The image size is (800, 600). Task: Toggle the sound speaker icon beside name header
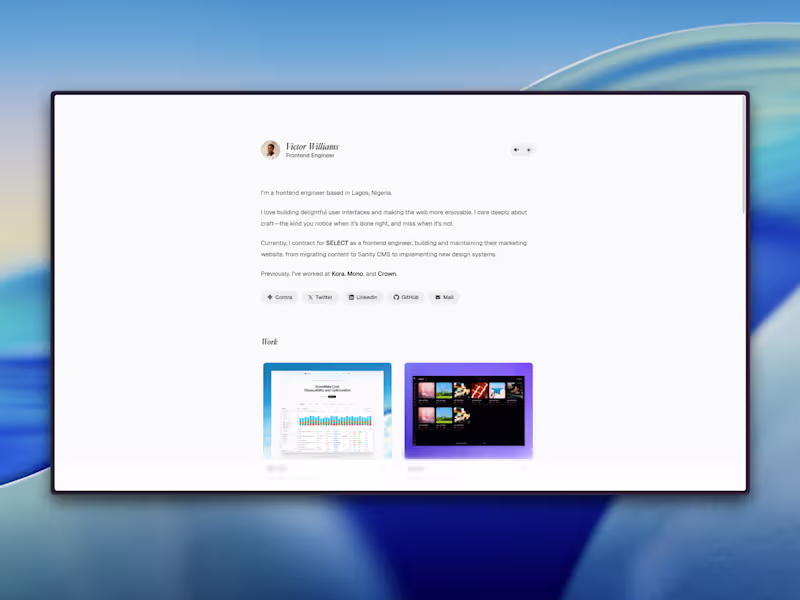tap(516, 150)
